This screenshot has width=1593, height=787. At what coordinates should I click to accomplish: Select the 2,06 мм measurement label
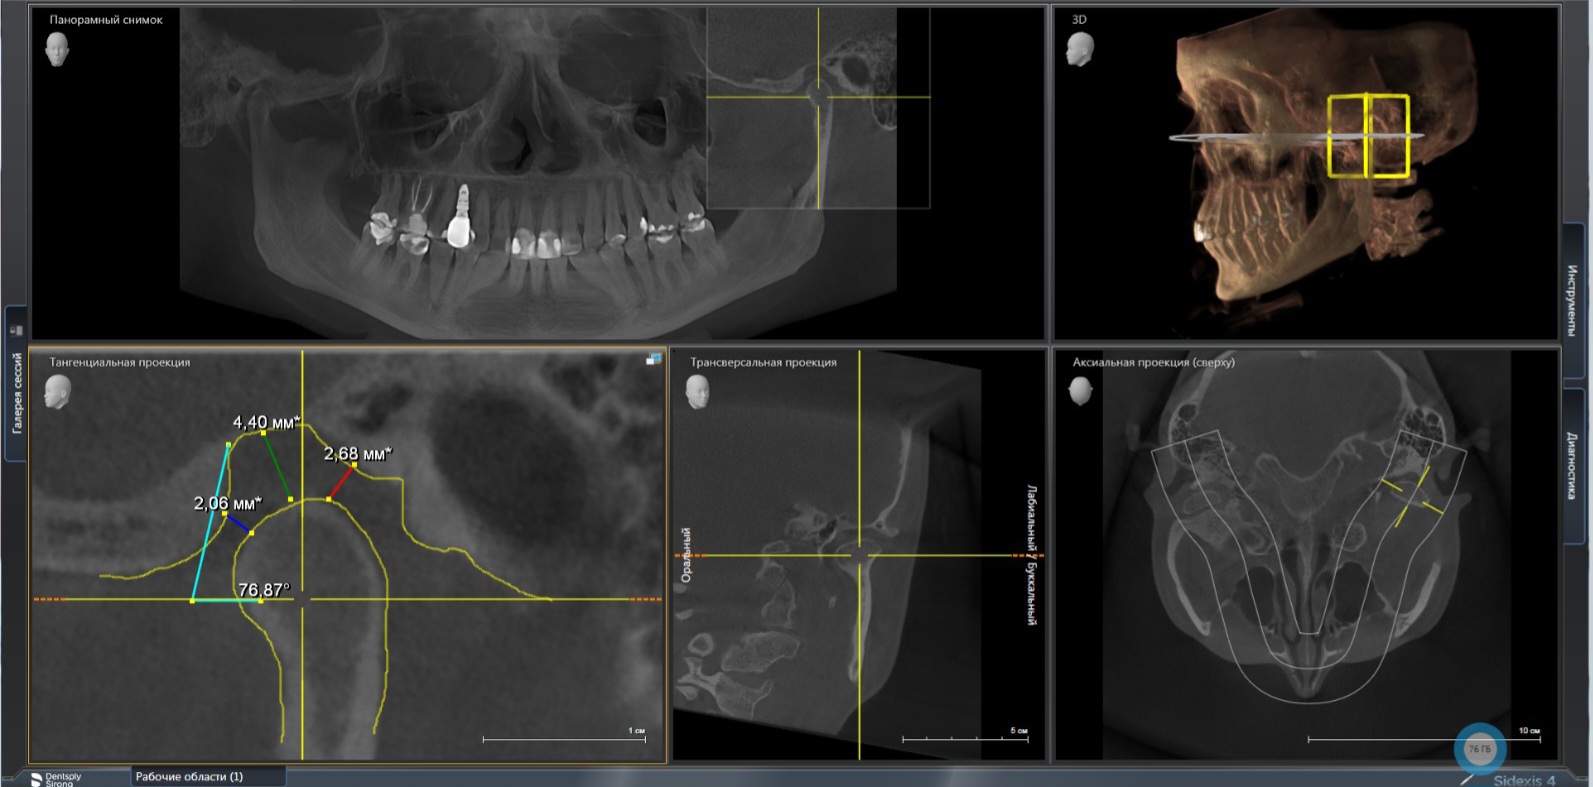pyautogui.click(x=227, y=503)
